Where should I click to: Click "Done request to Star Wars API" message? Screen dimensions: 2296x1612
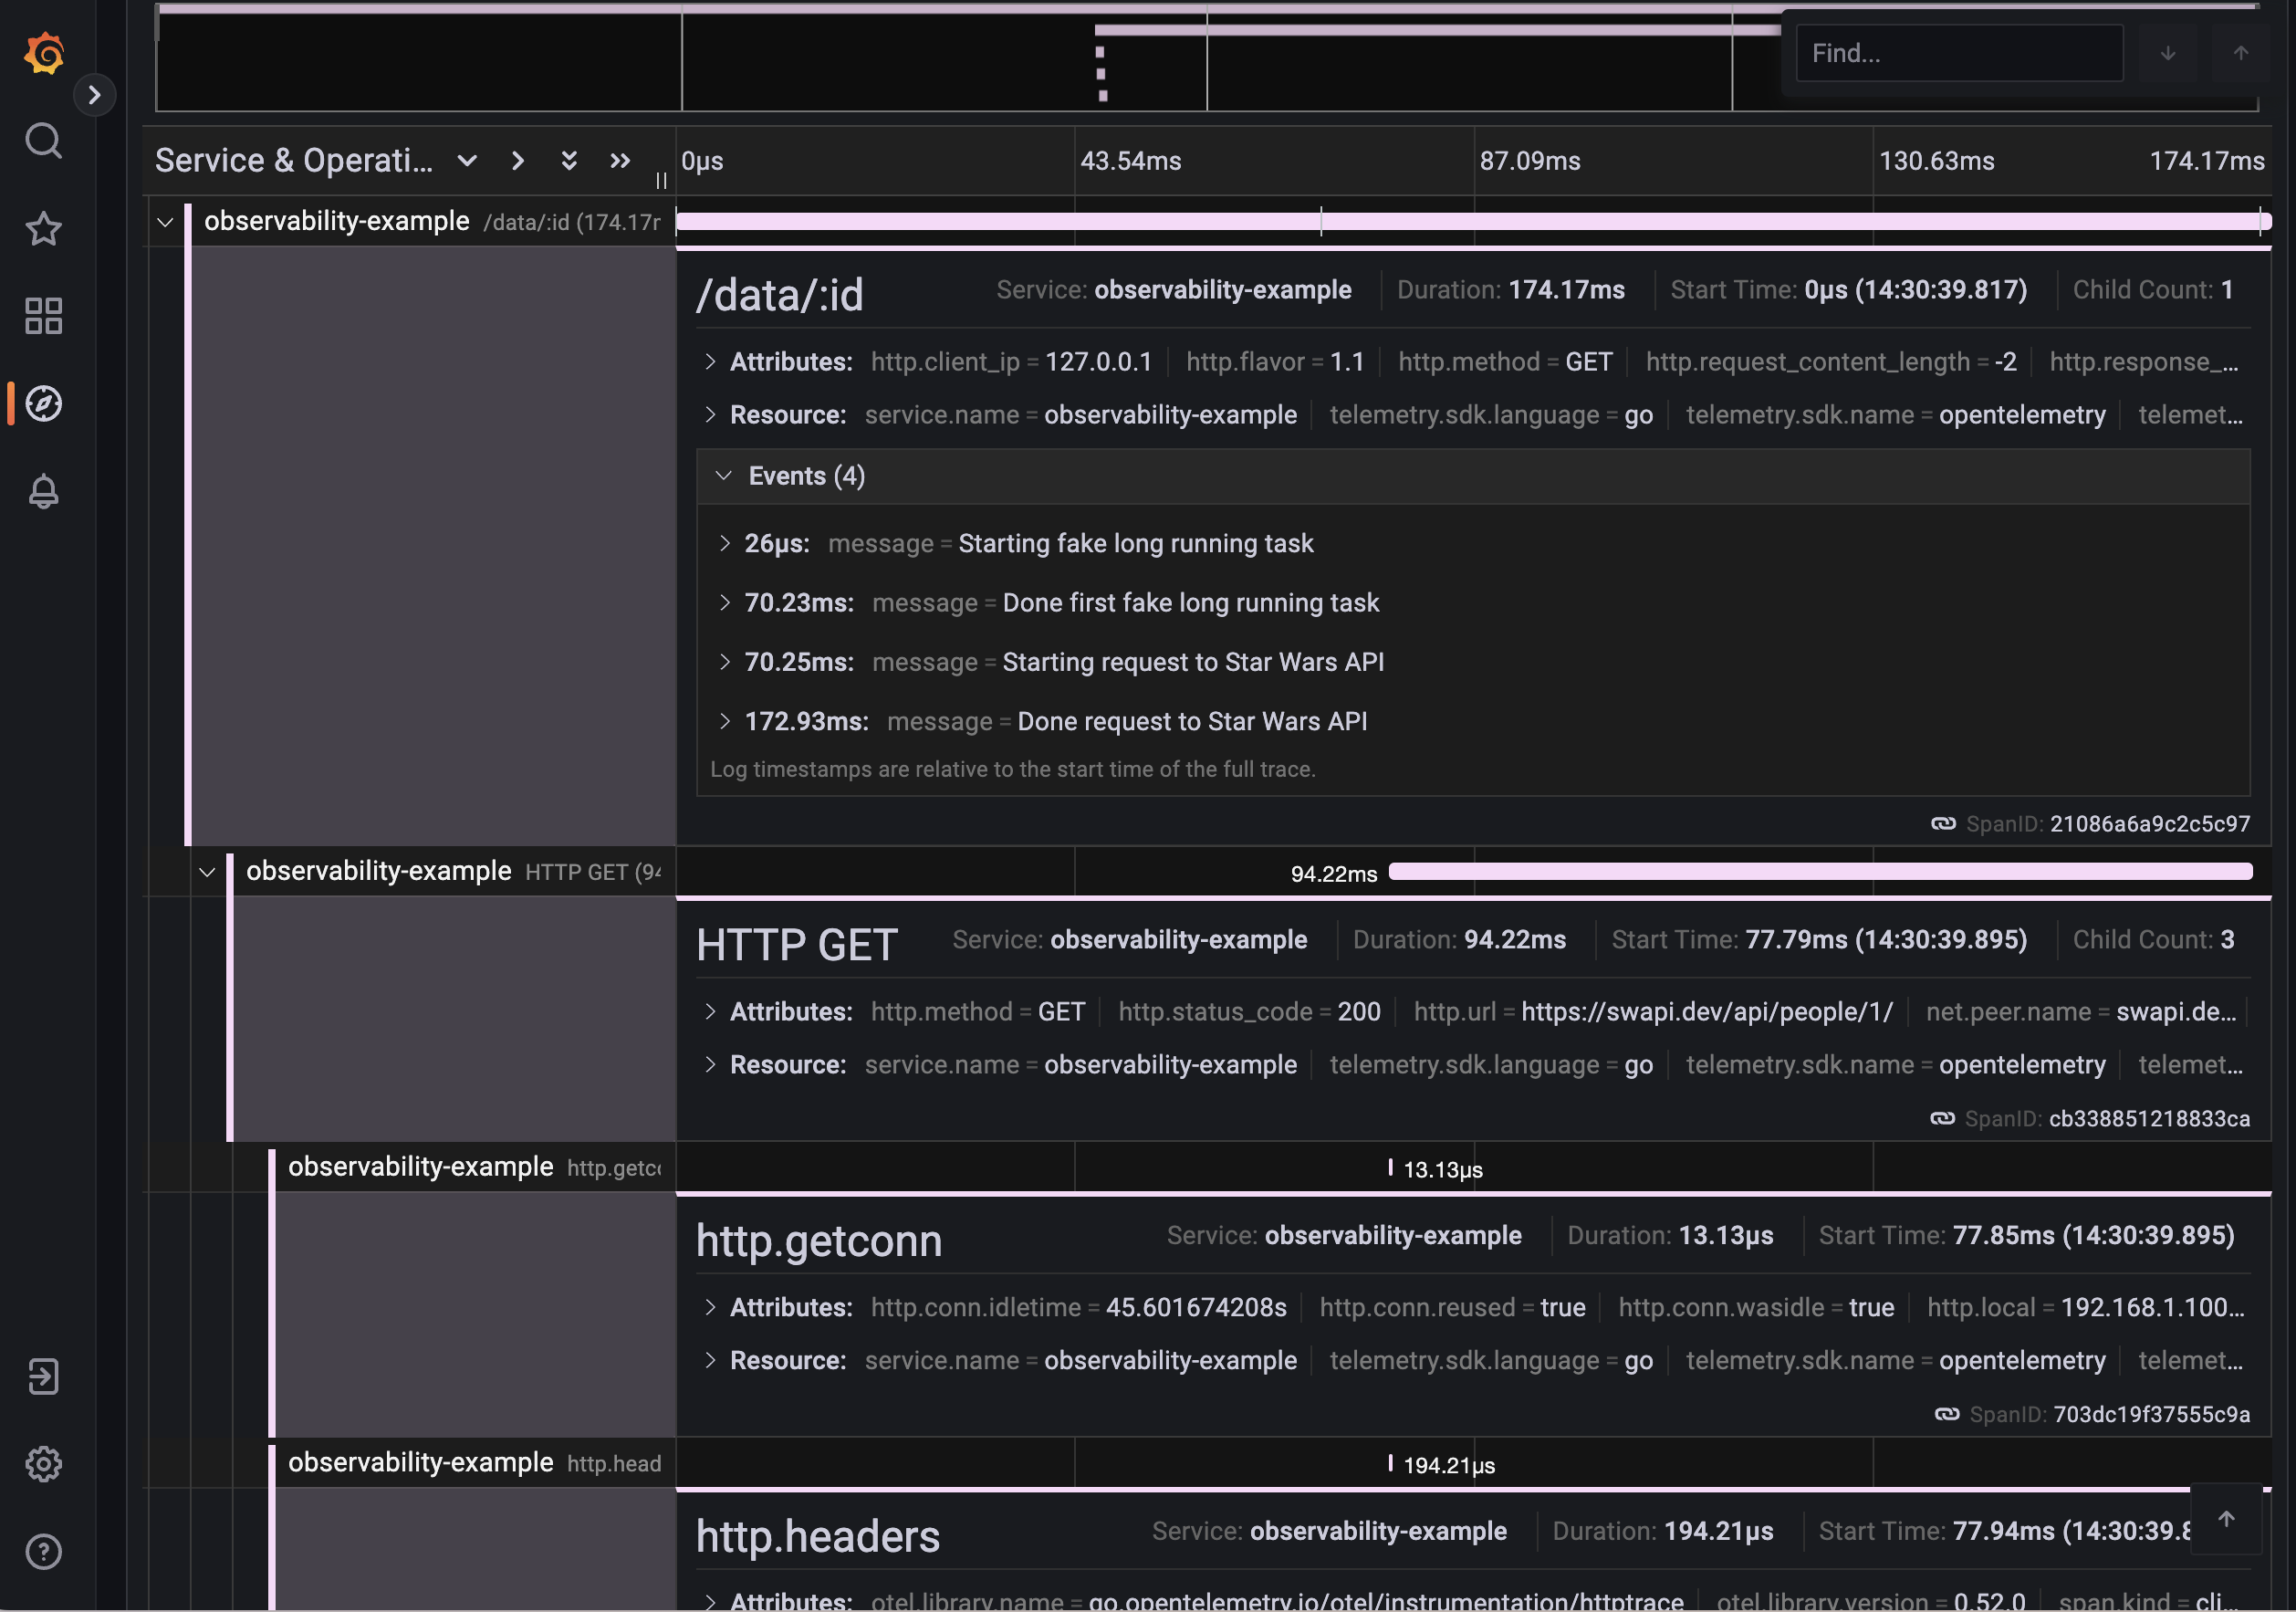pyautogui.click(x=1191, y=721)
